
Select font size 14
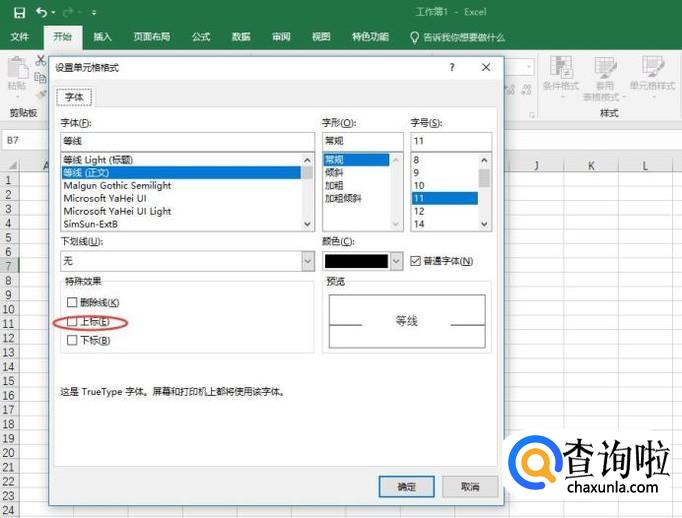(445, 224)
